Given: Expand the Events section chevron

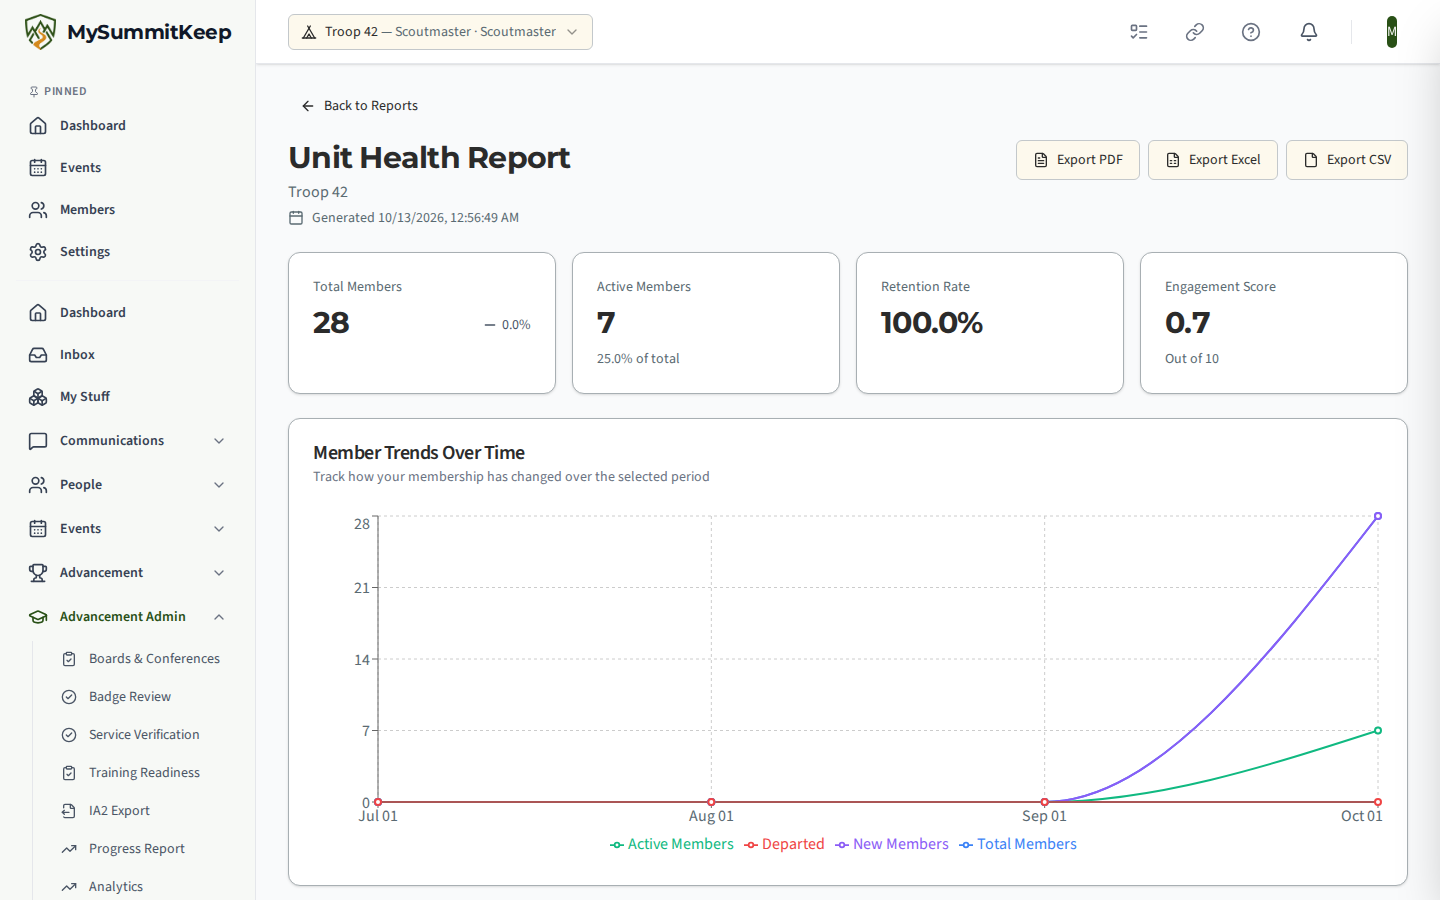Looking at the screenshot, I should coord(219,528).
